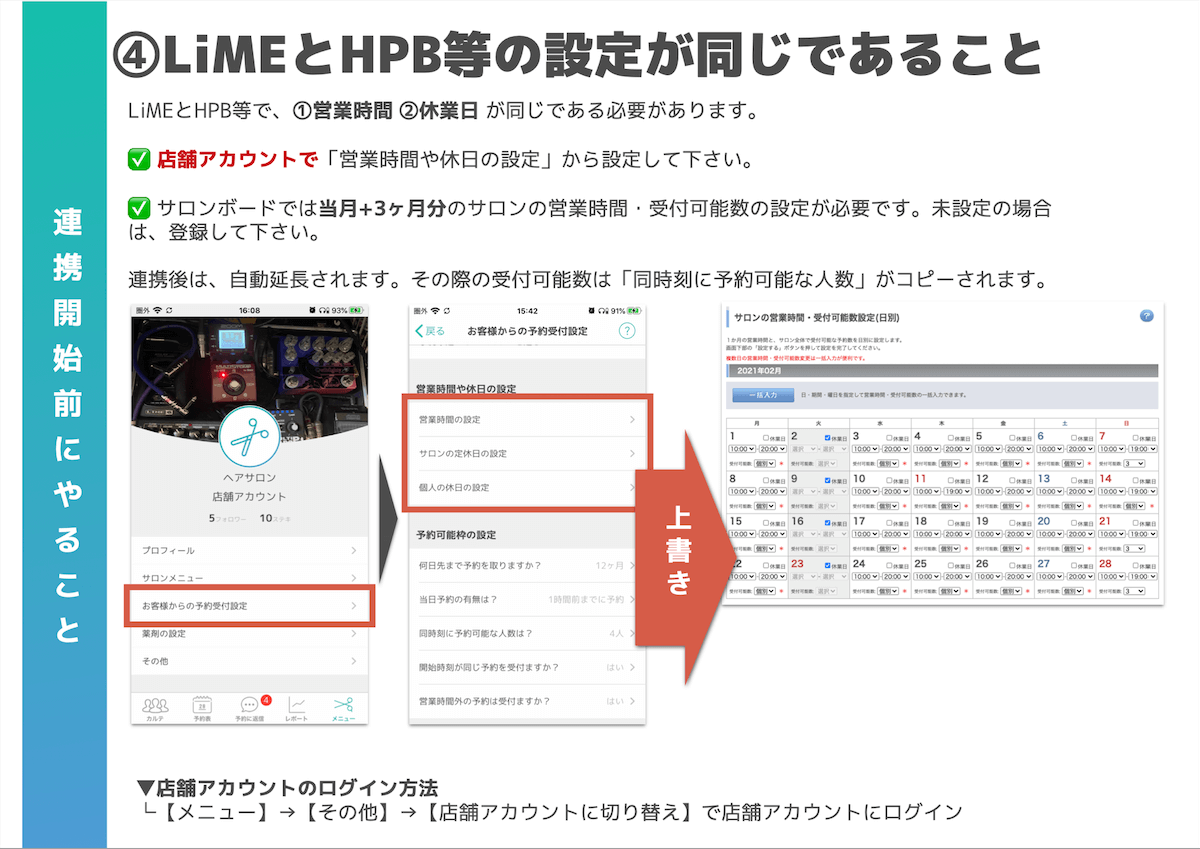Uncheck 休業日 for day 16
Image resolution: width=1200 pixels, height=849 pixels.
[828, 522]
